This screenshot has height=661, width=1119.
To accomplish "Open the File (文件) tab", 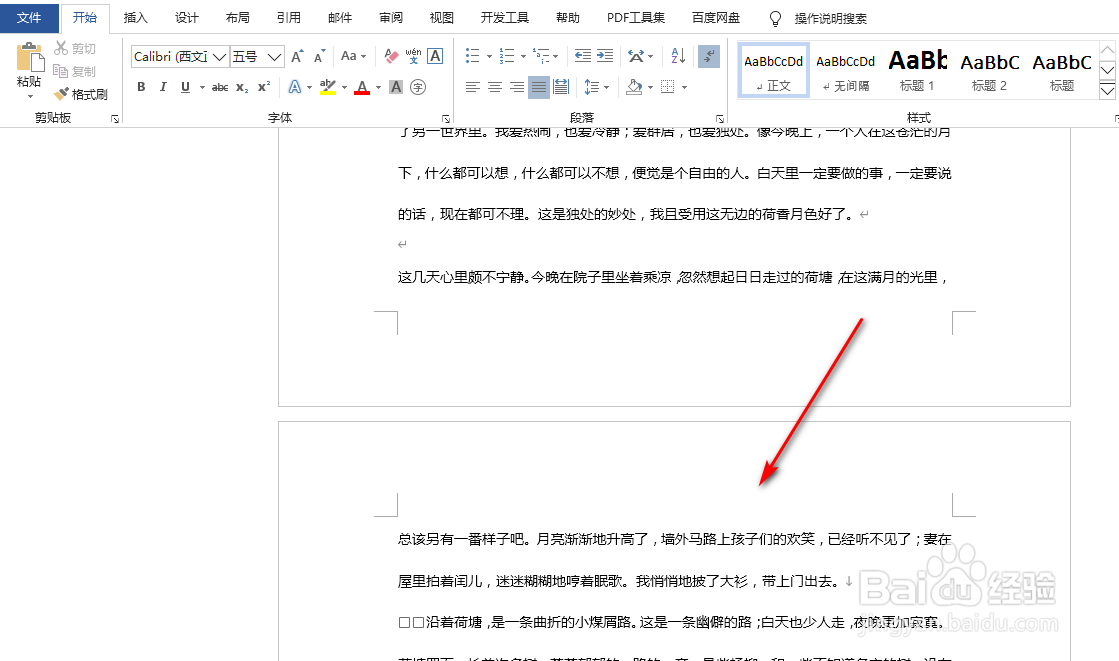I will 29,17.
